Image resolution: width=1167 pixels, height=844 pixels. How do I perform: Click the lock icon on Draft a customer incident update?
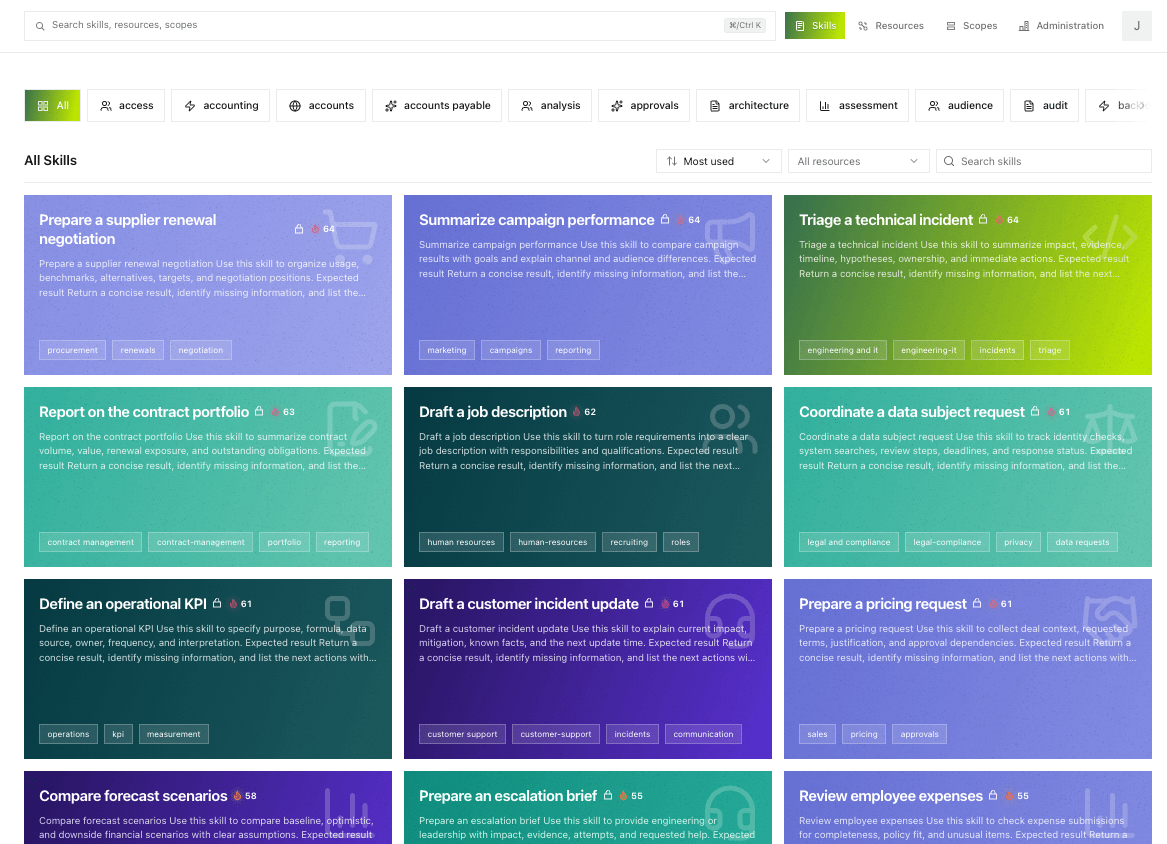pyautogui.click(x=648, y=604)
